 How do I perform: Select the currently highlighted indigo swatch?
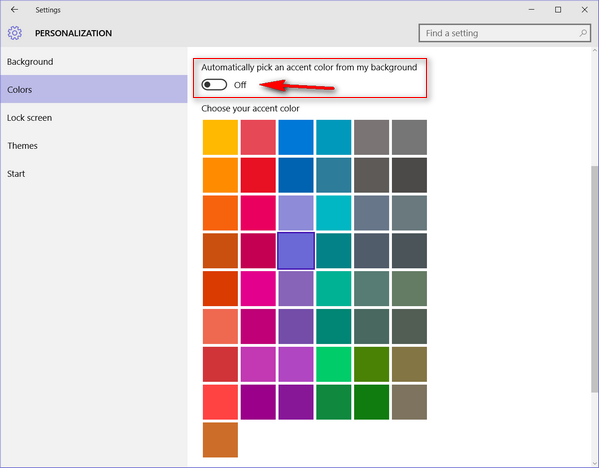tap(296, 251)
